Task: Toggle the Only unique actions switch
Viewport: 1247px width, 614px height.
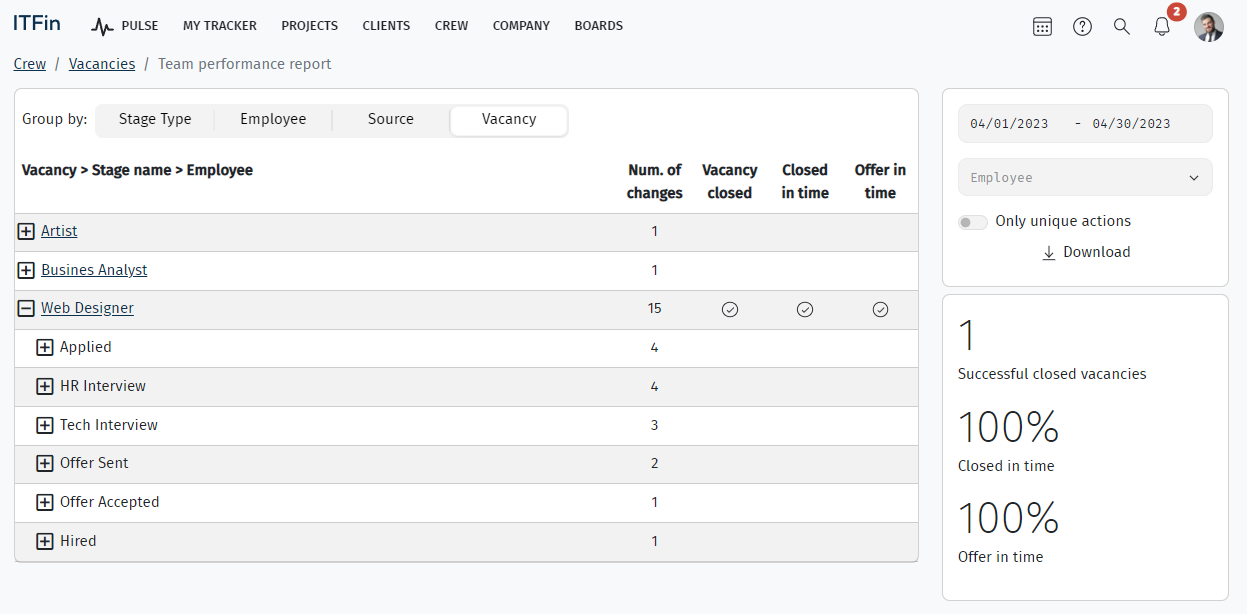Action: (973, 222)
